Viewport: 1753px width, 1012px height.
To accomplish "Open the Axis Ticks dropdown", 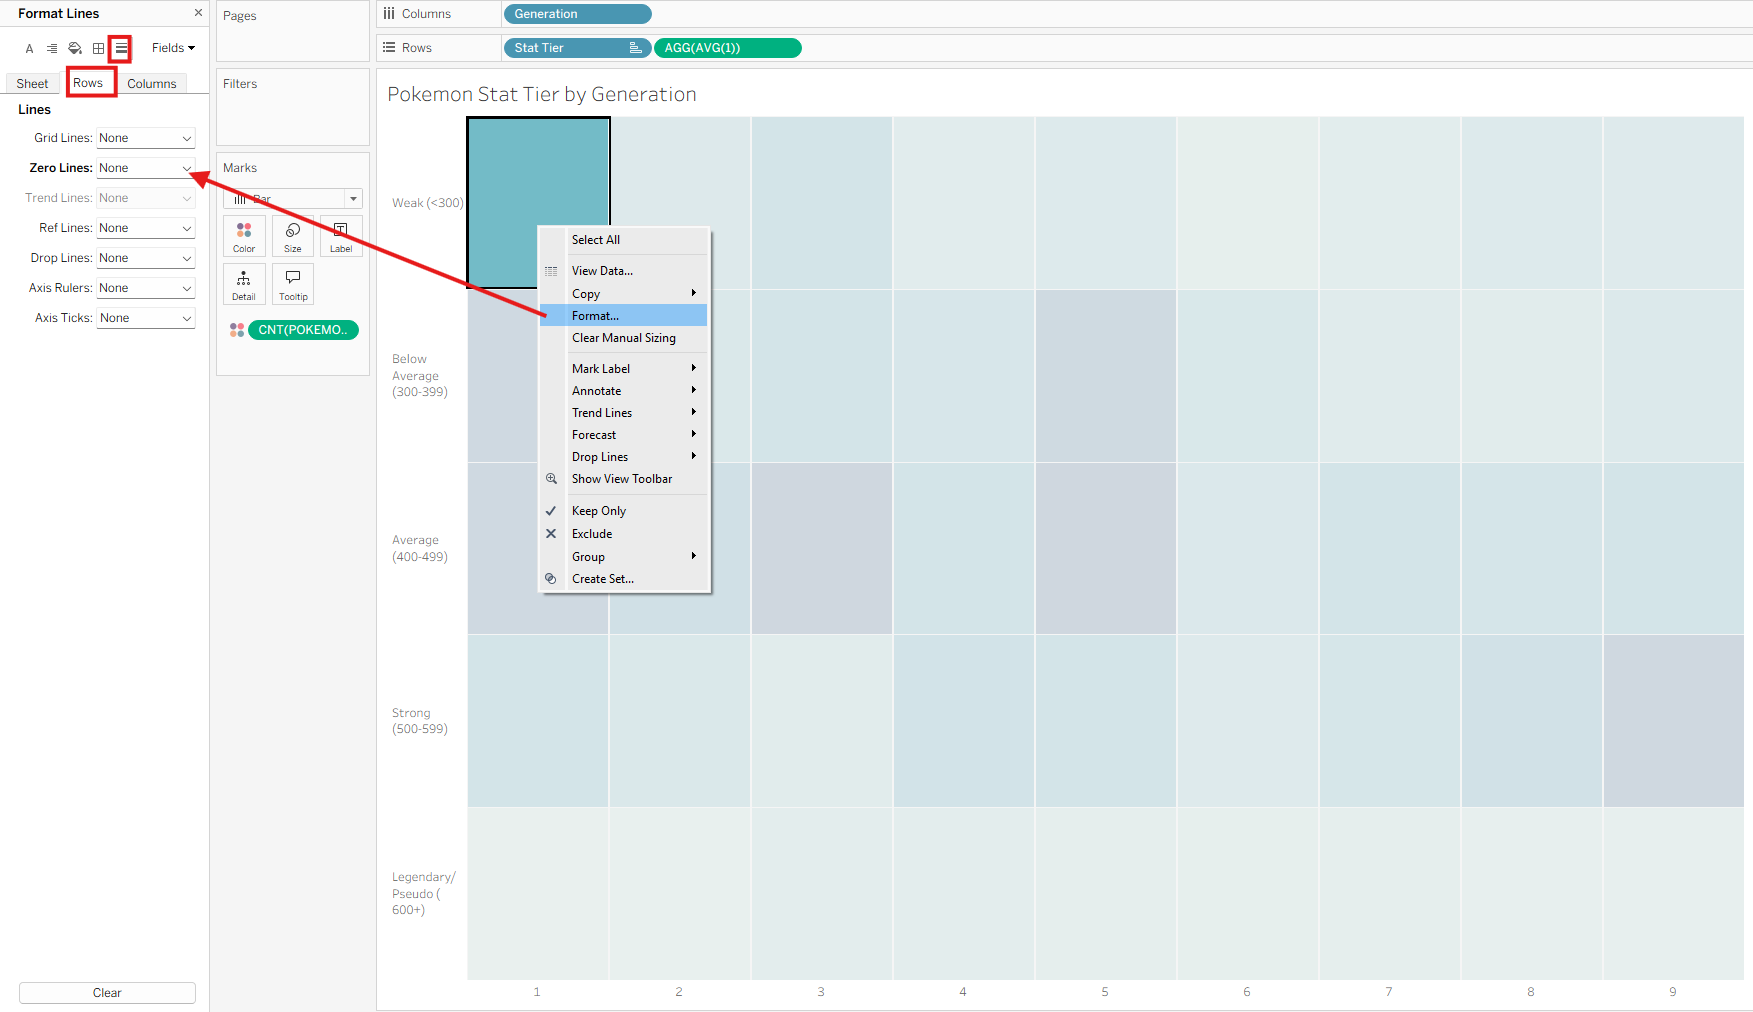I will tap(146, 318).
